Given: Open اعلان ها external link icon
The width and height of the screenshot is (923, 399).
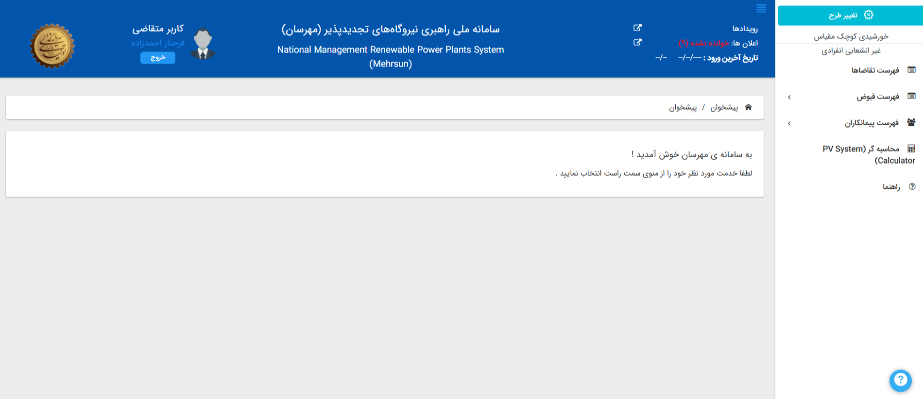Looking at the screenshot, I should tap(637, 42).
